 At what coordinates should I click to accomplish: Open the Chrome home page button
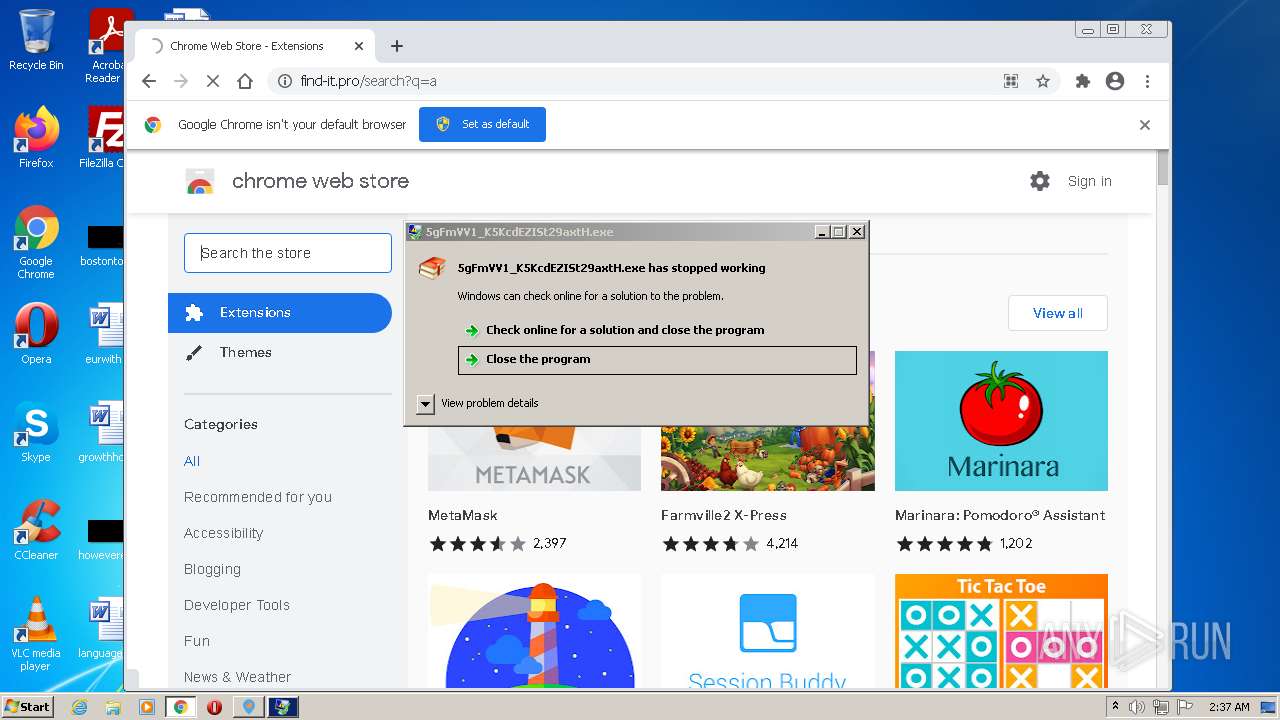point(245,81)
